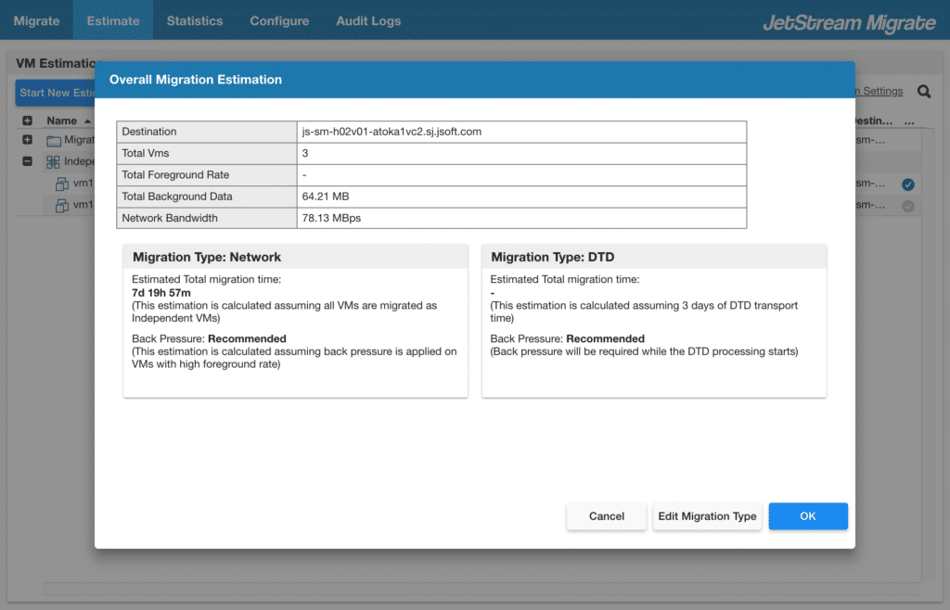Expand the Migrat... folder row
Viewport: 950px width, 610px height.
point(27,140)
